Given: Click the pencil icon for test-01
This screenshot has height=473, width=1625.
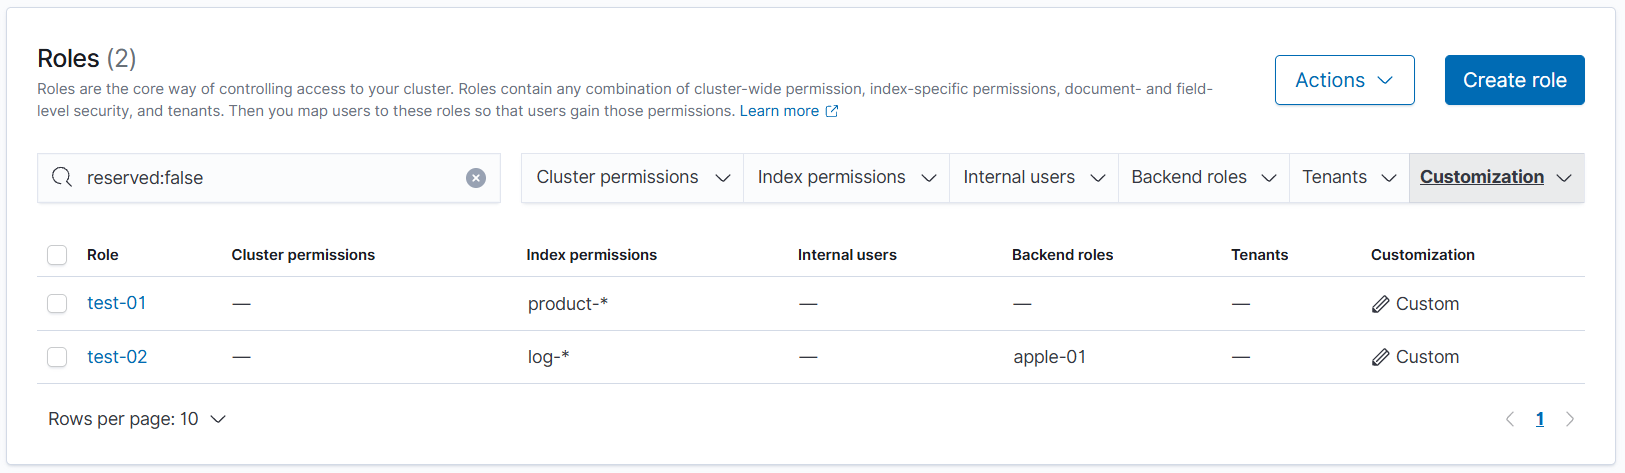Looking at the screenshot, I should point(1380,304).
